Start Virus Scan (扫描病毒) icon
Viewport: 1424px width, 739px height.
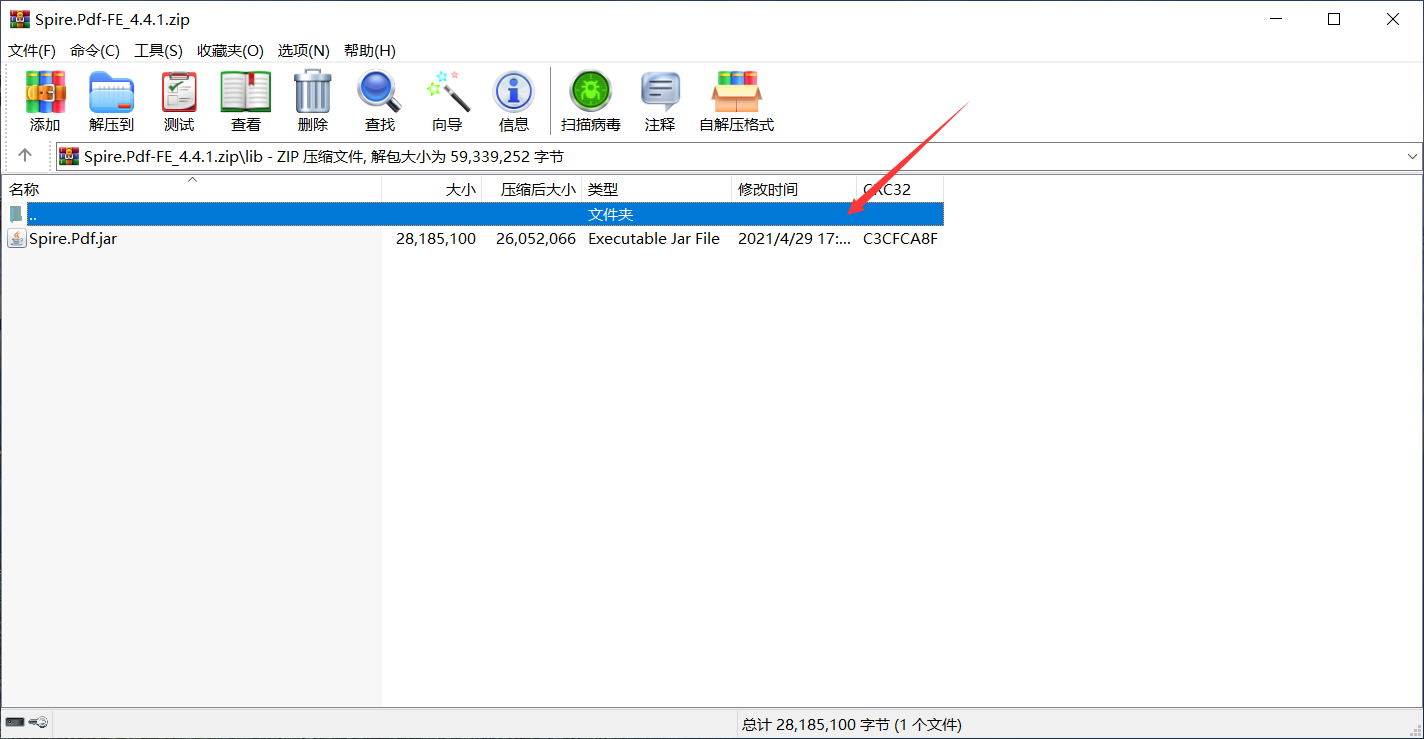click(x=591, y=101)
